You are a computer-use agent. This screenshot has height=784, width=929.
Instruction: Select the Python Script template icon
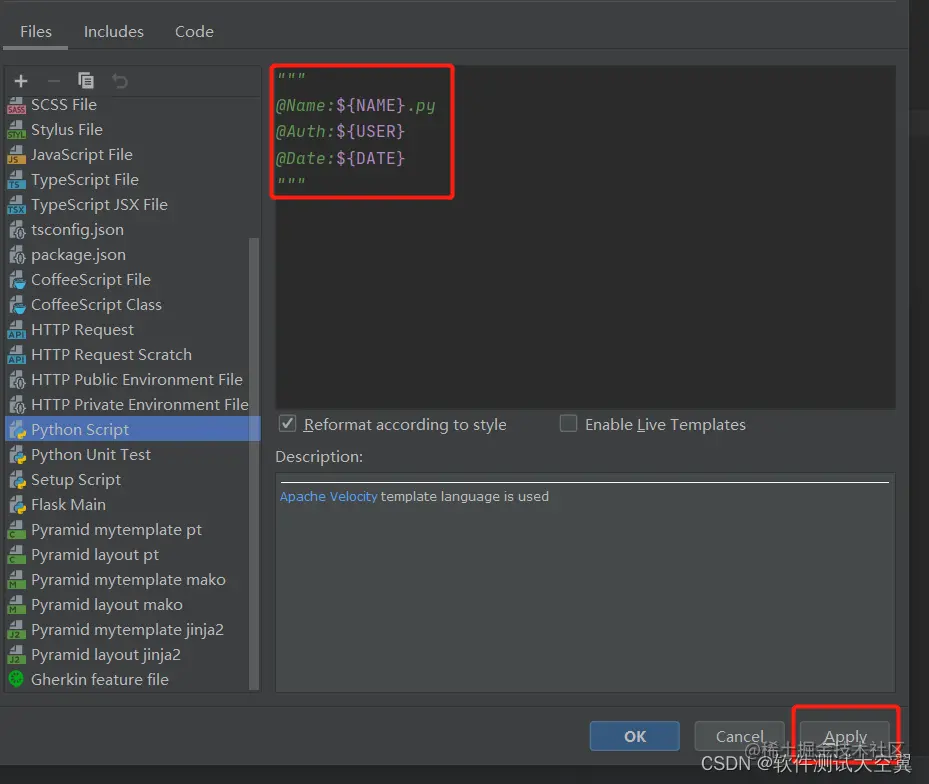[18, 430]
